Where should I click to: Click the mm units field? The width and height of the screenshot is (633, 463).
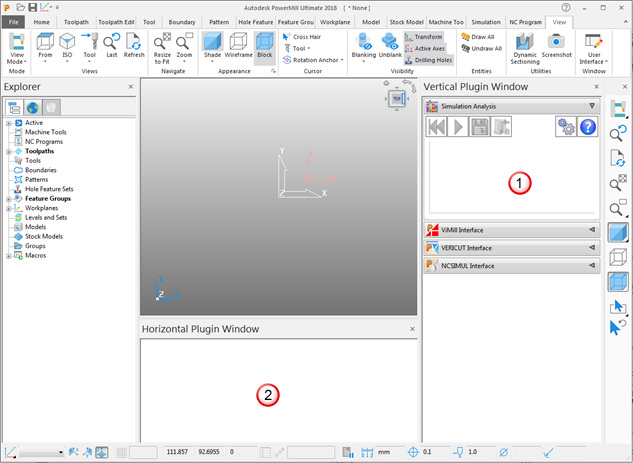click(390, 452)
